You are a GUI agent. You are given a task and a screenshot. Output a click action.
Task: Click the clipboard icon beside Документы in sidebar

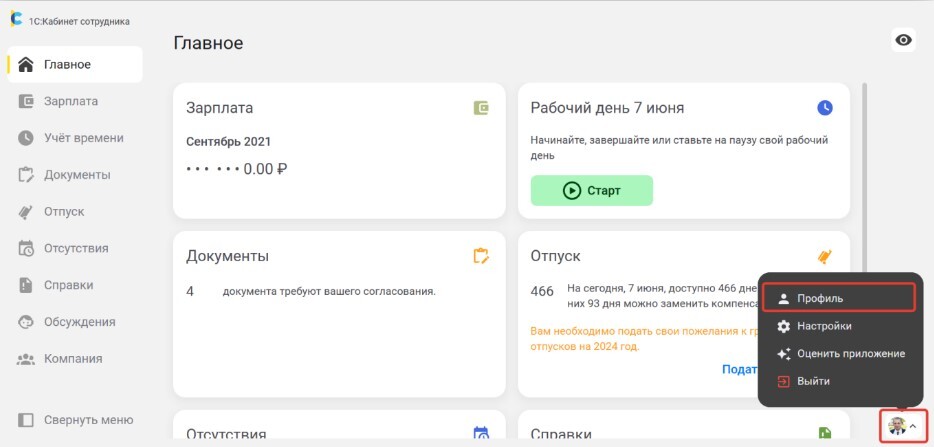pos(26,175)
